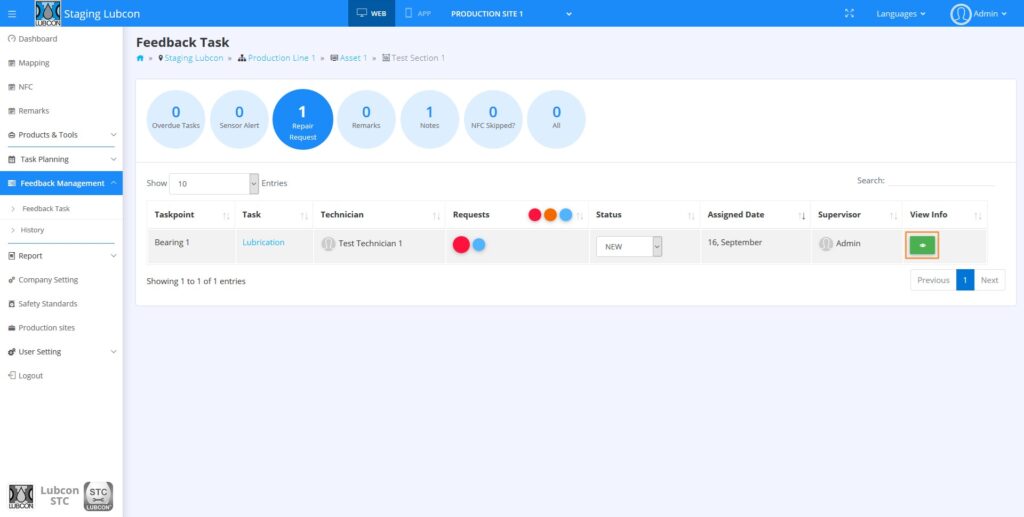Click red request dot in Bearing 1 row
This screenshot has height=517, width=1024.
462,245
